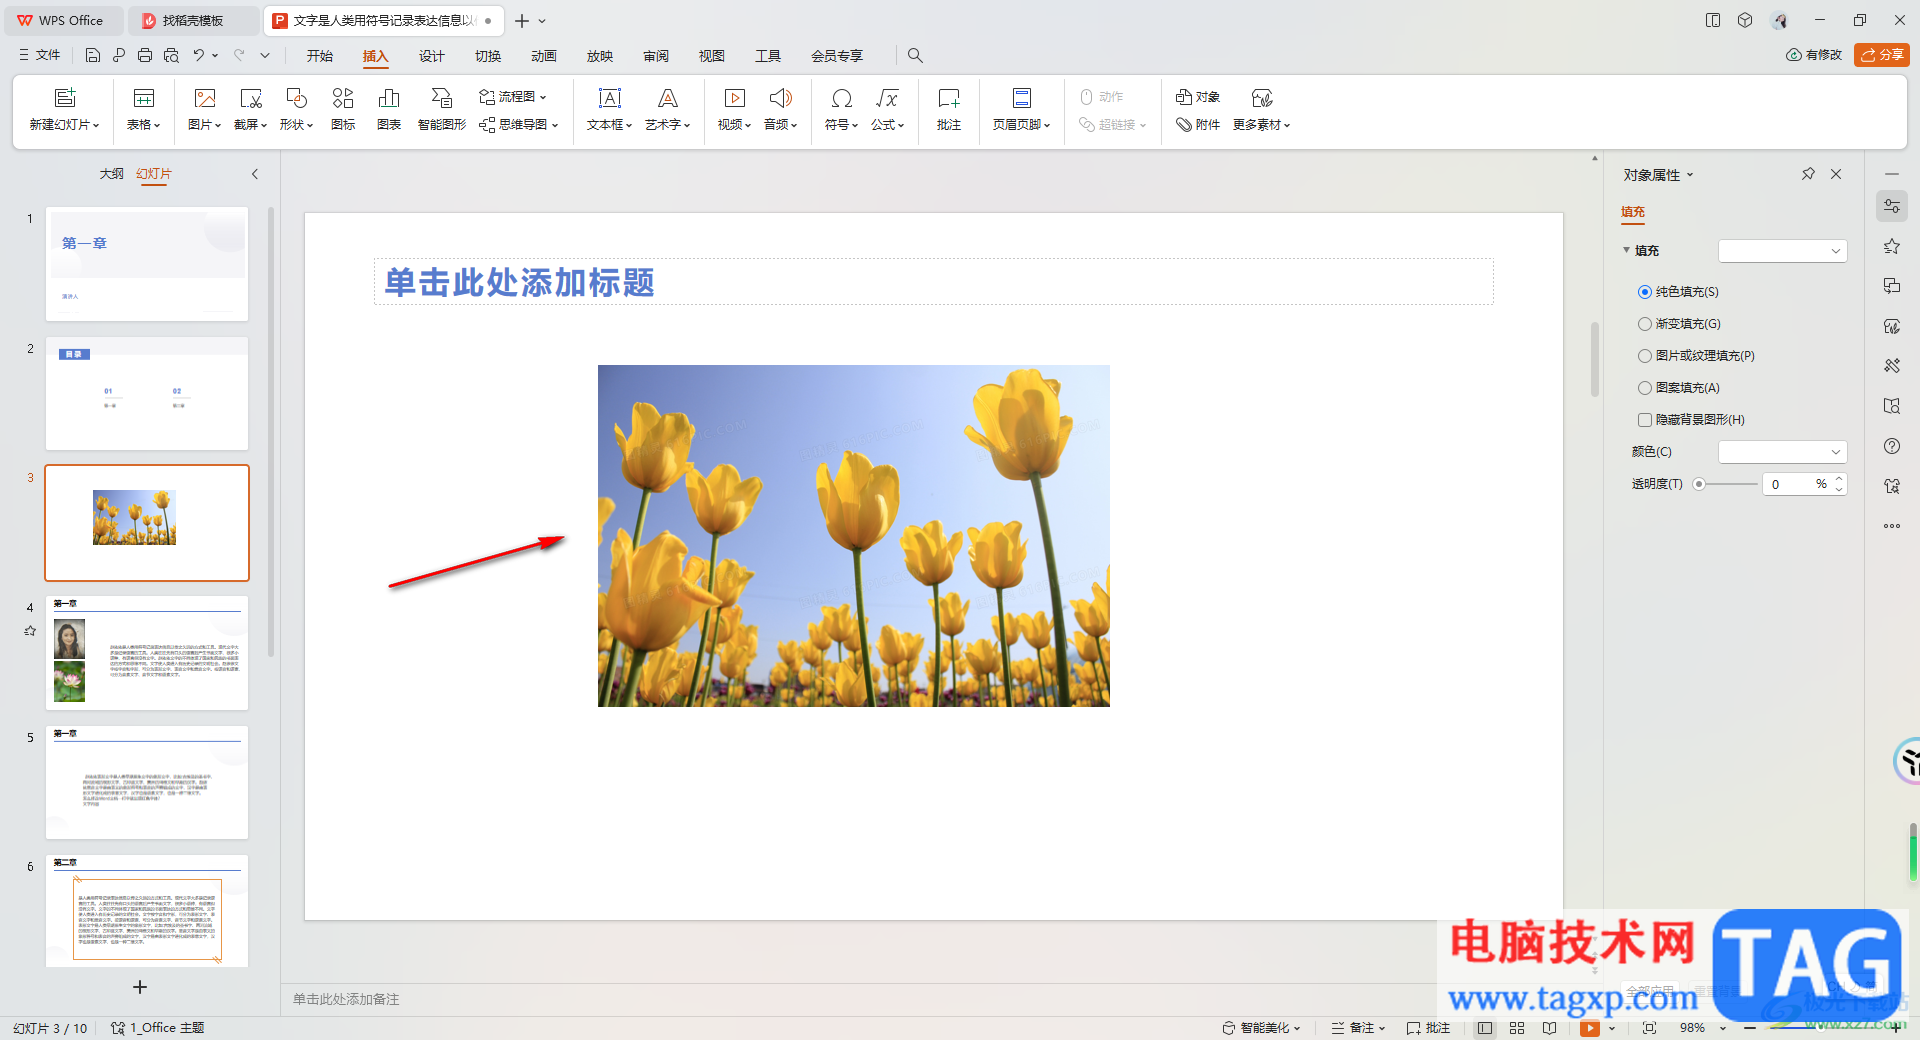The height and width of the screenshot is (1040, 1920).
Task: Select Gradient Fill (渐变填充) radio
Action: [1645, 324]
